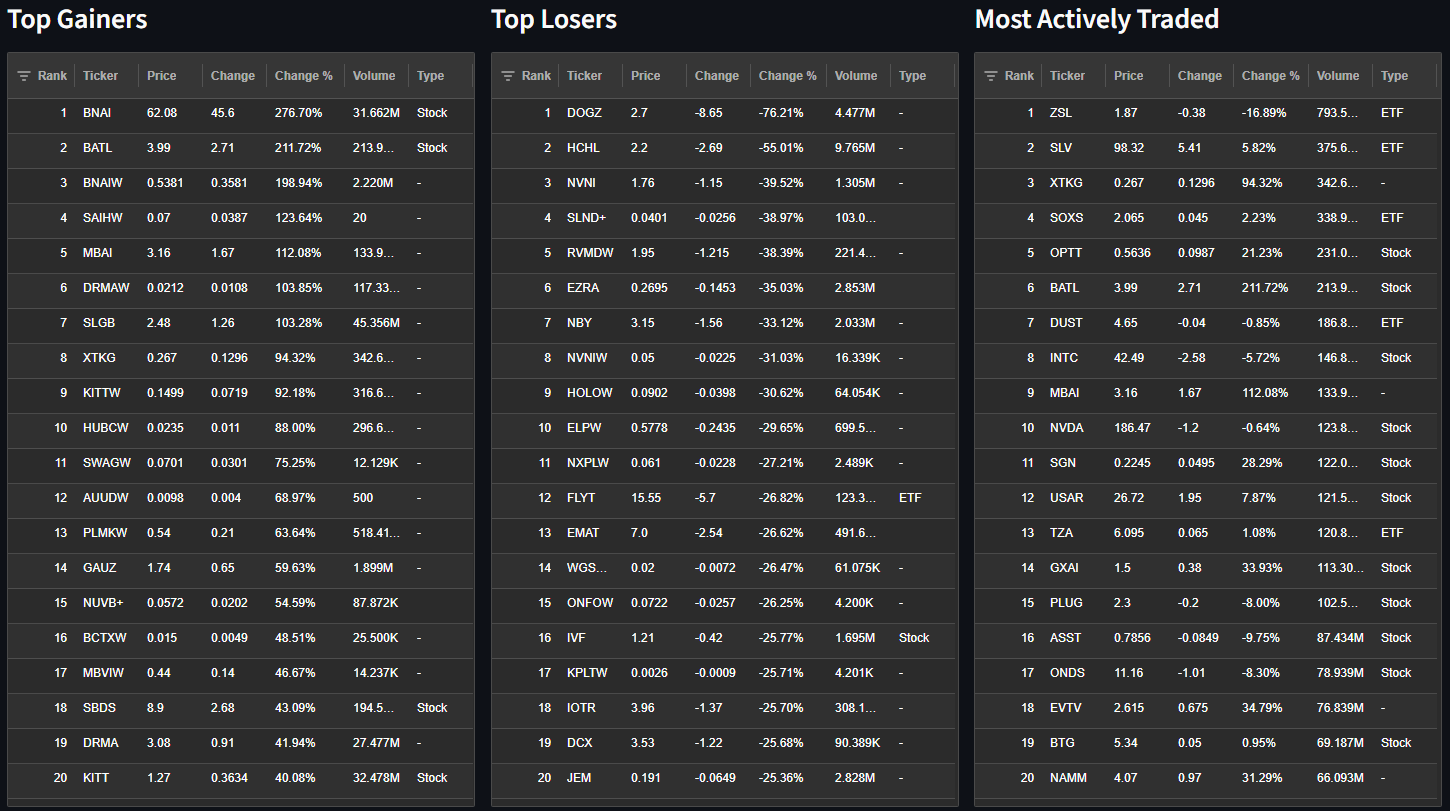
Task: Click the OPTT ticker
Action: [1066, 253]
